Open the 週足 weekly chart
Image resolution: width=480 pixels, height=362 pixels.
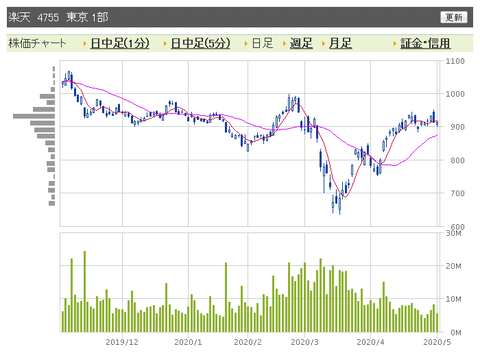click(301, 43)
